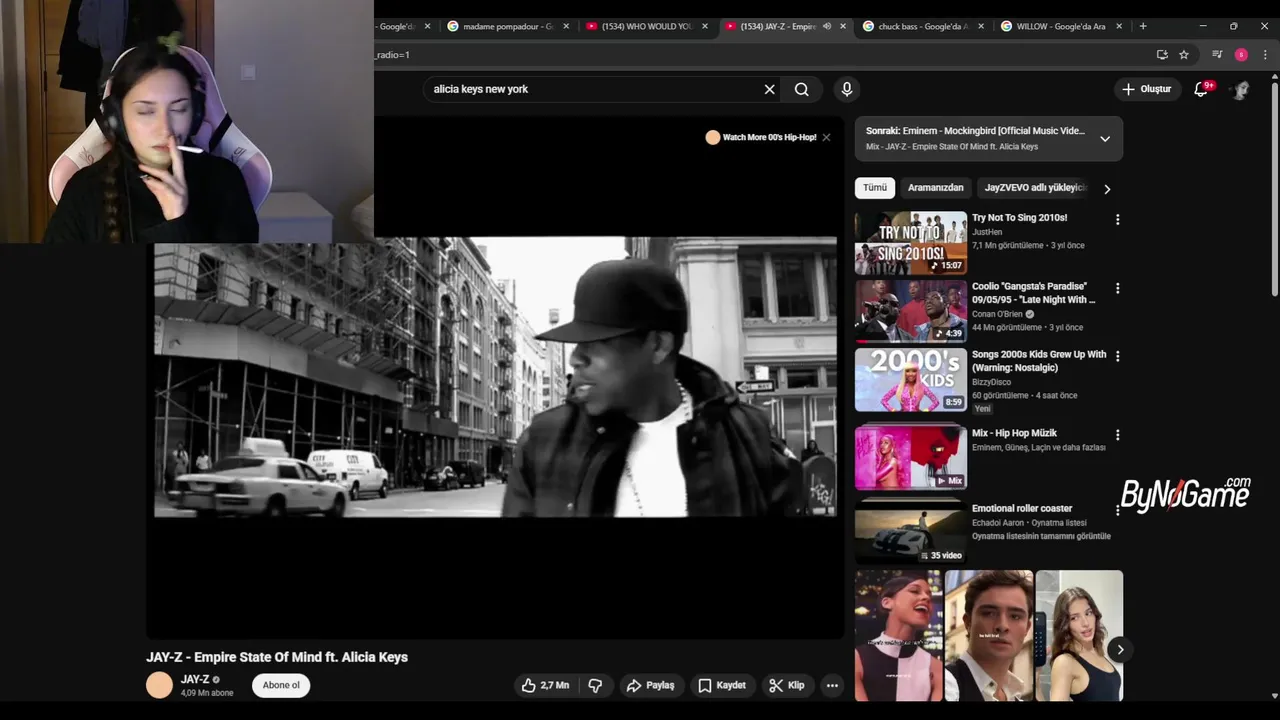Open a new browser tab

(x=1143, y=26)
